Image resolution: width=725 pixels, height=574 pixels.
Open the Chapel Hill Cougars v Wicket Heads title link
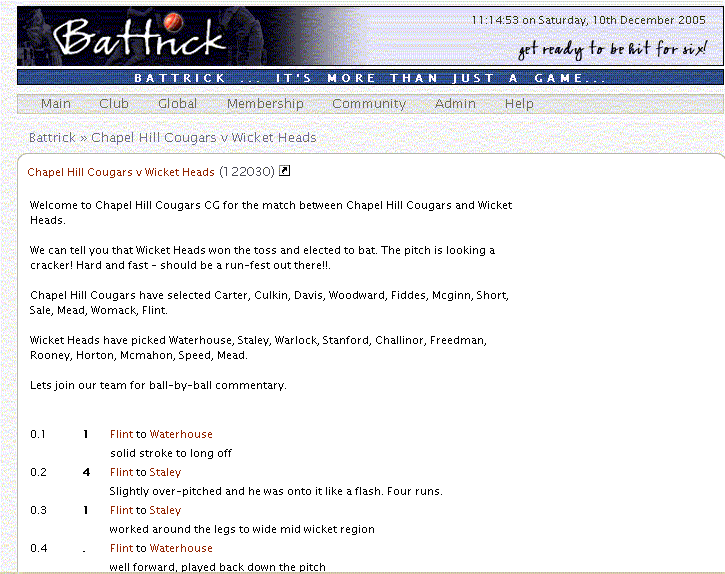pos(121,172)
